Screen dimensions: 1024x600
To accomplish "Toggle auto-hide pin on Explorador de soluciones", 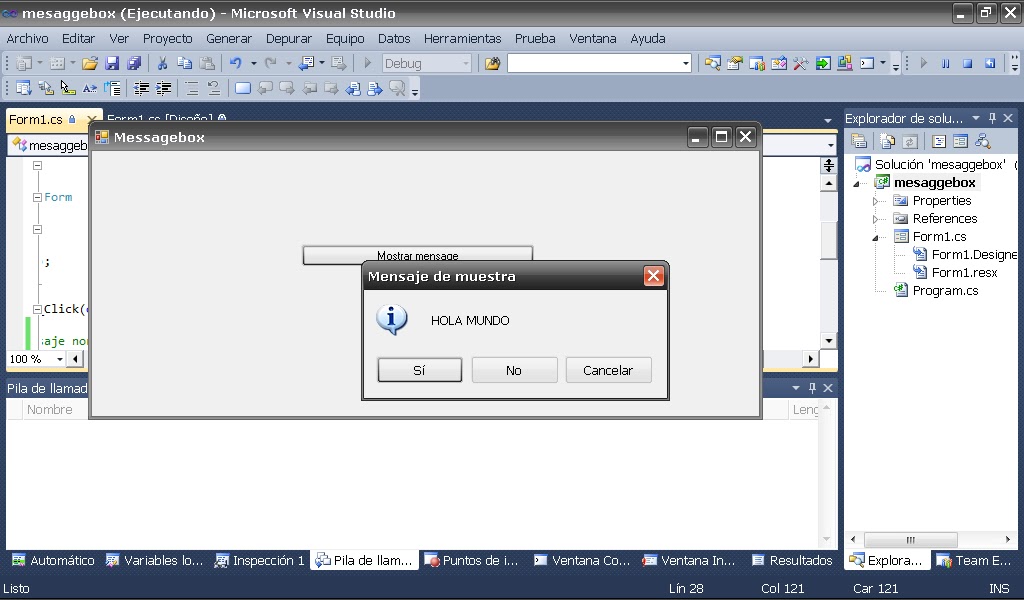I will [993, 117].
